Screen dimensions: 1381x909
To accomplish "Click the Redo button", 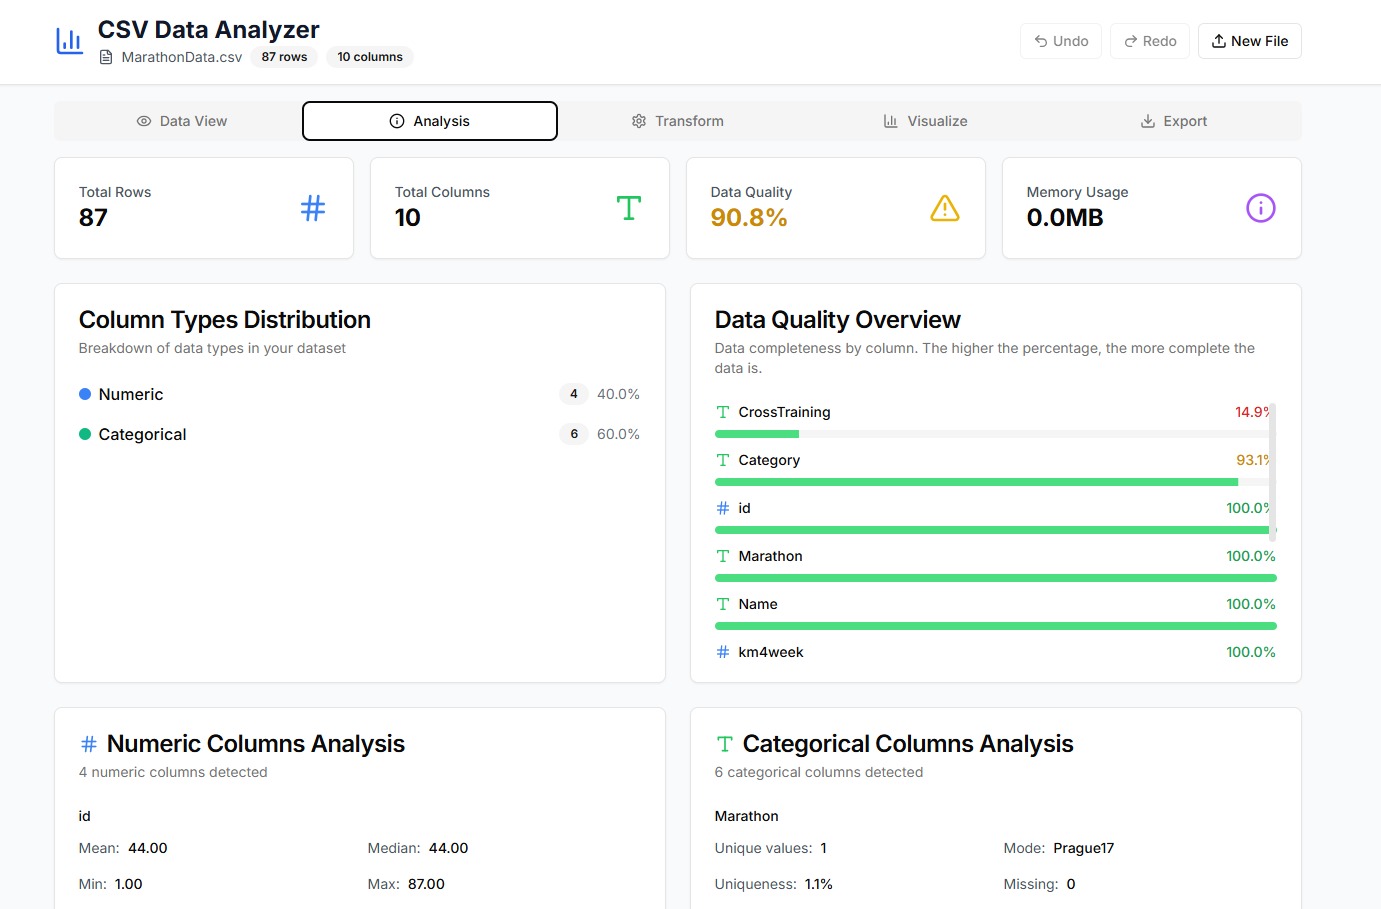I will coord(1150,41).
